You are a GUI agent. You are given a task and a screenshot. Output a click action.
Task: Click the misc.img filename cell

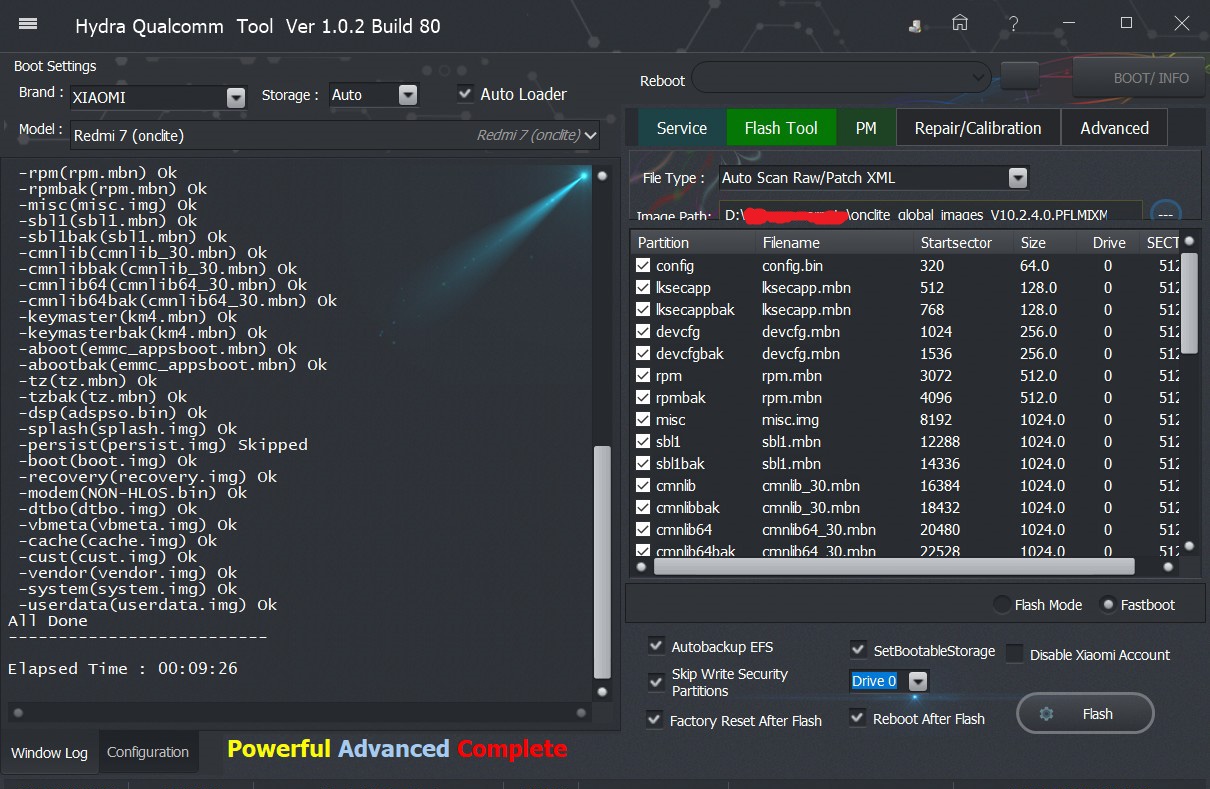pos(790,419)
